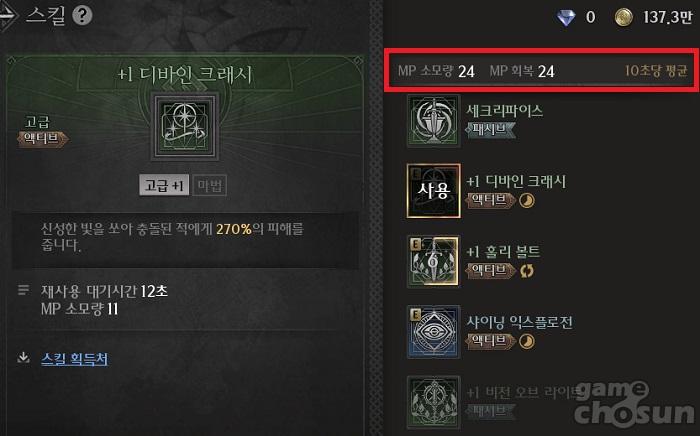Image resolution: width=700 pixels, height=436 pixels.
Task: Click the blue diamond currency icon
Action: (x=566, y=18)
